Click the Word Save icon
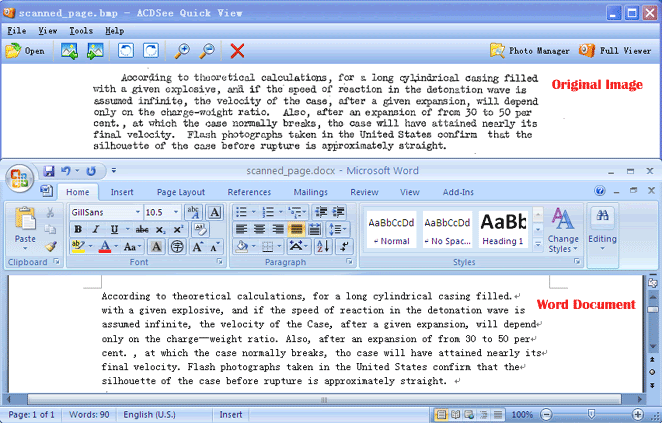The height and width of the screenshot is (423, 662). 49,171
